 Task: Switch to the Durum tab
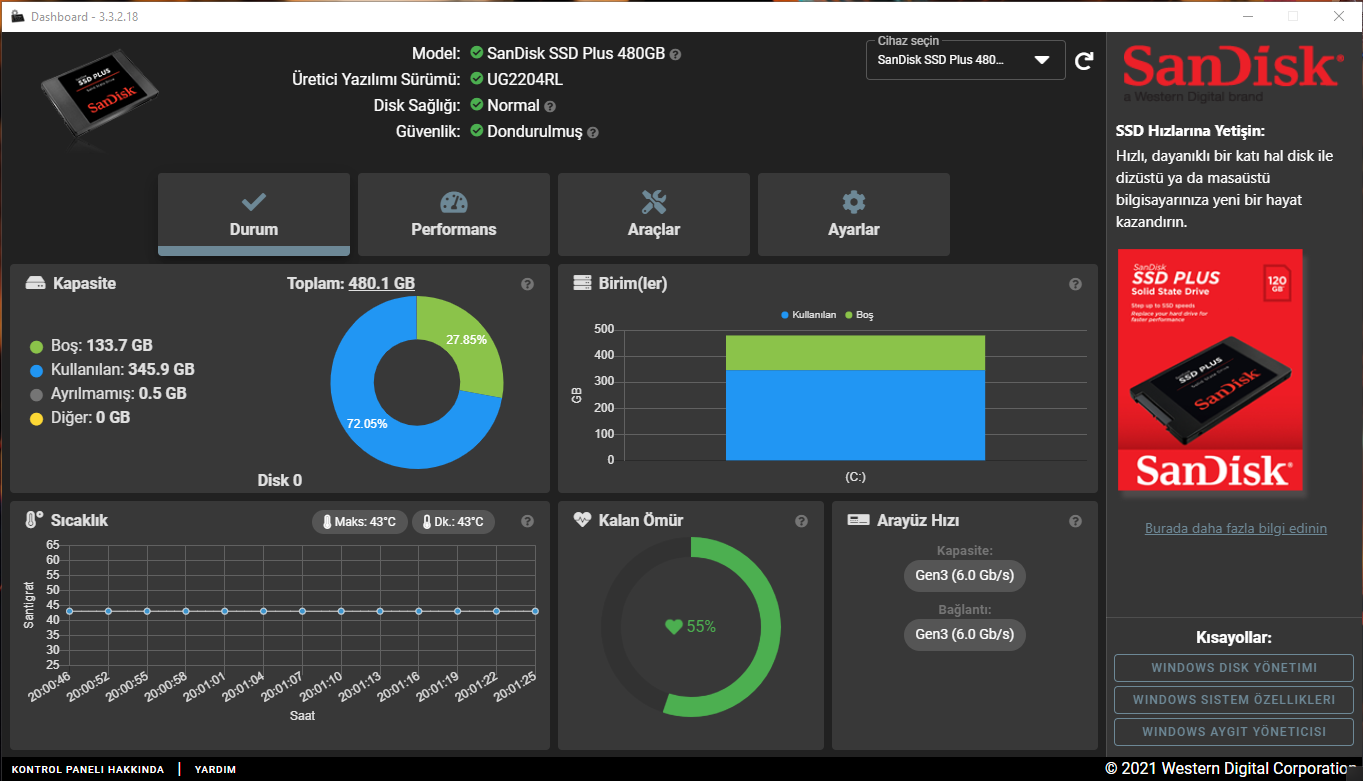tap(254, 214)
